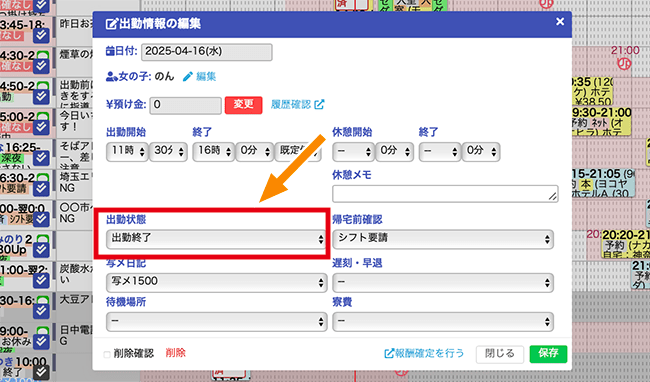Open the 休憩 終了 hour dropdown
The image size is (650, 382).
pos(440,151)
